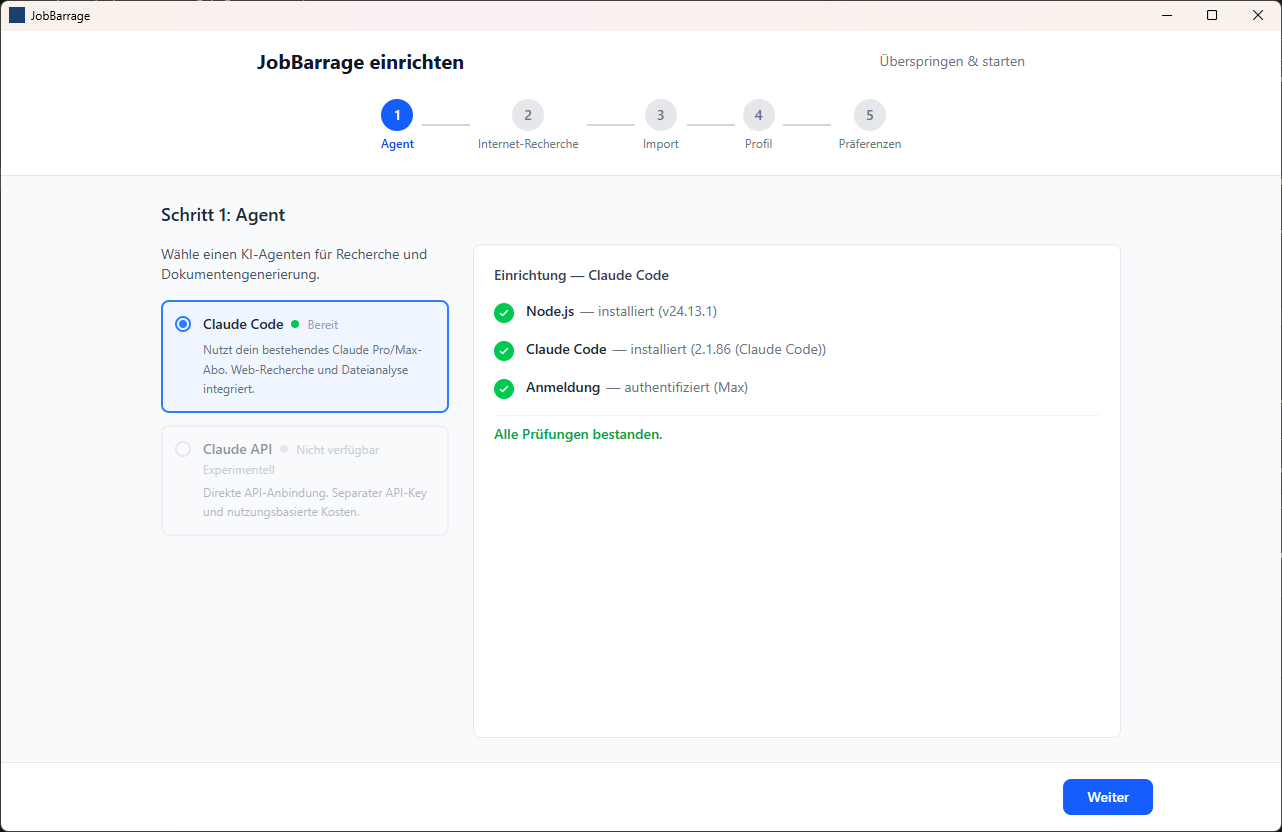Click the grey Nicht verfügbar status dot
1282x832 pixels.
284,449
